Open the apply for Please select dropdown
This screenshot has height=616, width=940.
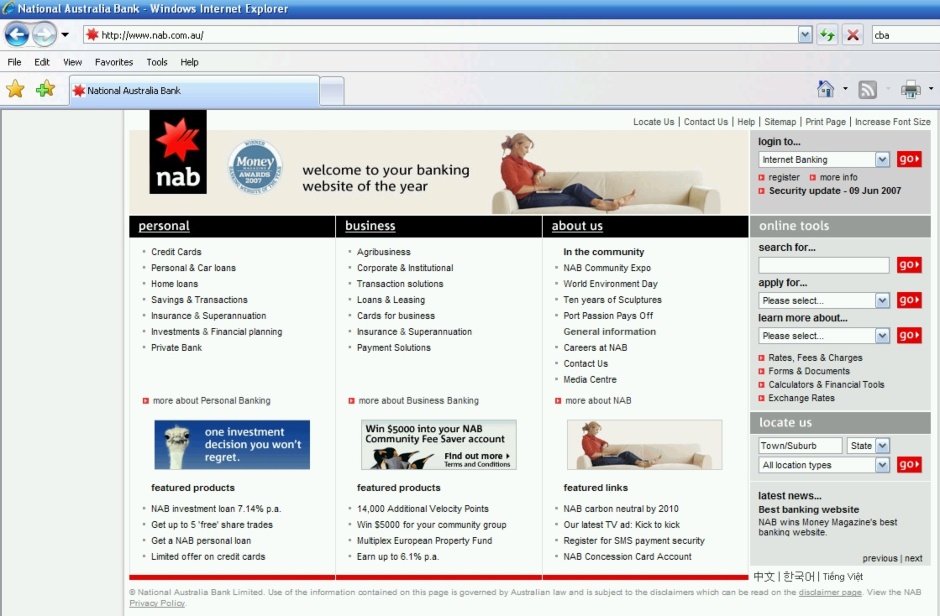pyautogui.click(x=882, y=300)
